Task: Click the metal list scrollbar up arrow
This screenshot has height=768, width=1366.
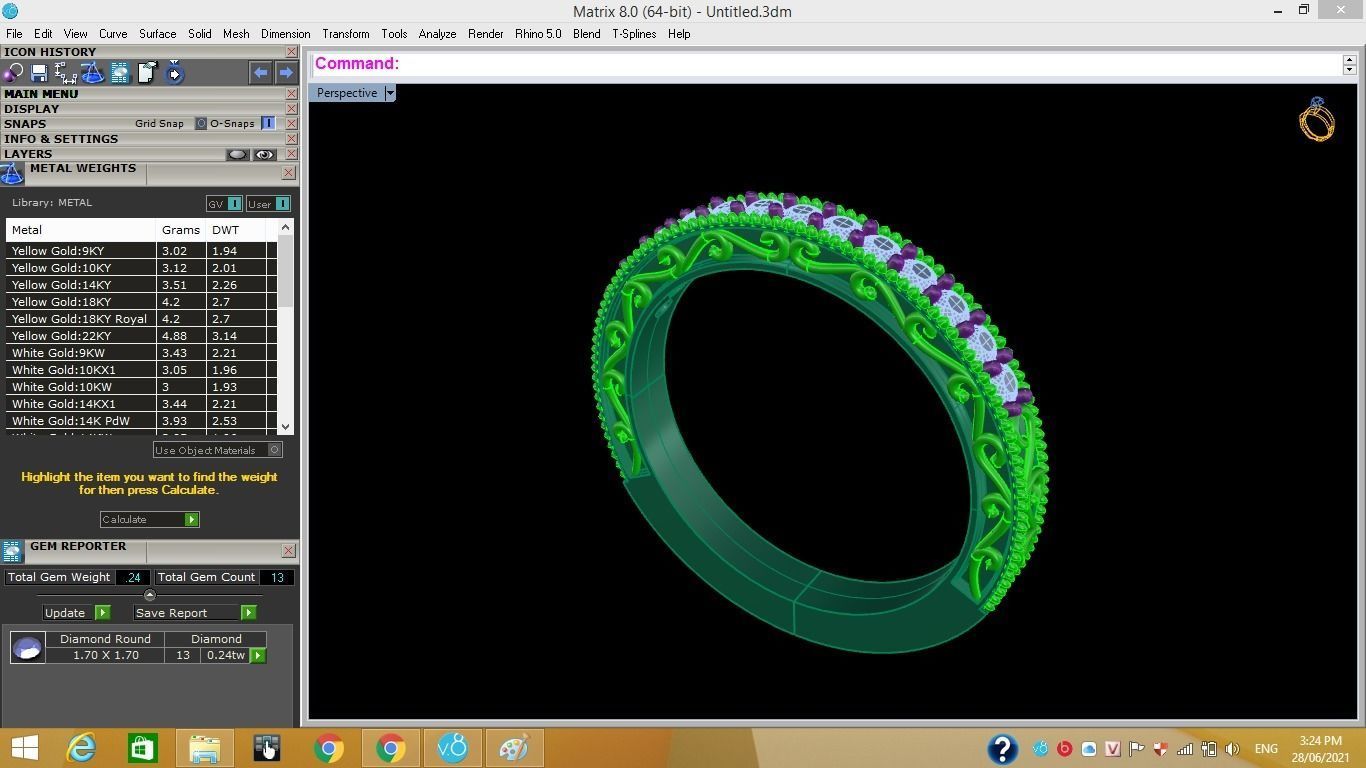Action: 286,227
